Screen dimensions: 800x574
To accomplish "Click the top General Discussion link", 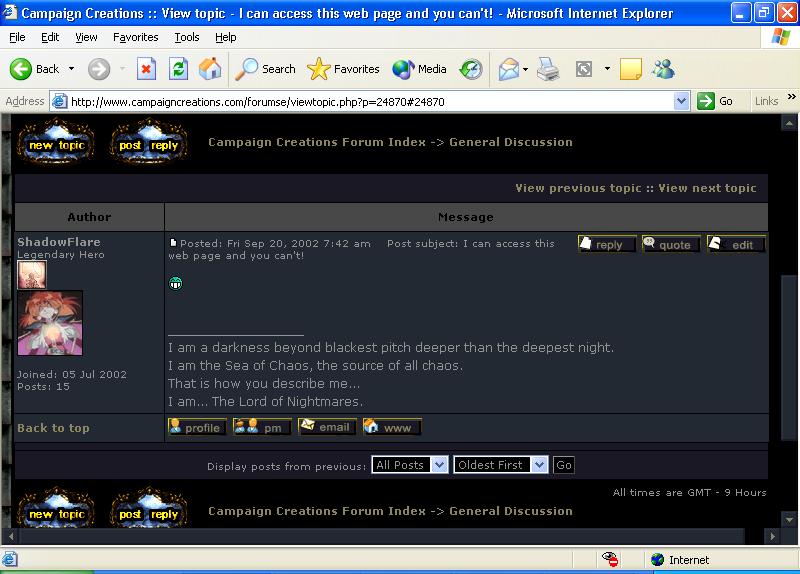I will (x=511, y=142).
